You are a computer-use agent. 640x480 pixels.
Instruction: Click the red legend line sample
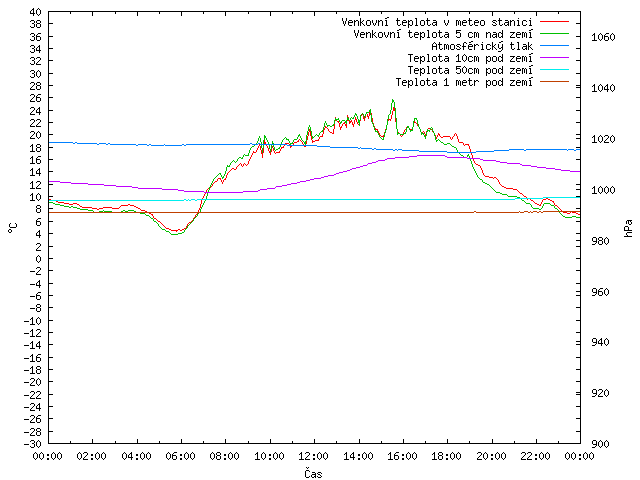click(x=554, y=22)
